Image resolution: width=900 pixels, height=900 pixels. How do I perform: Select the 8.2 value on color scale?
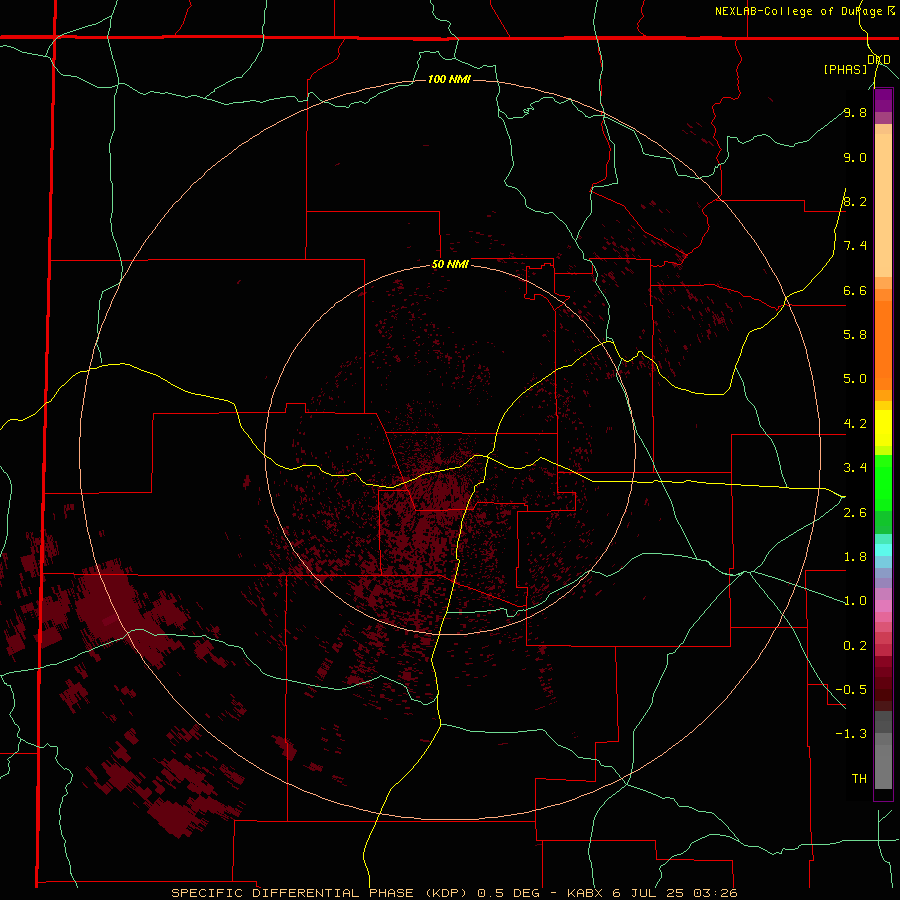(855, 201)
